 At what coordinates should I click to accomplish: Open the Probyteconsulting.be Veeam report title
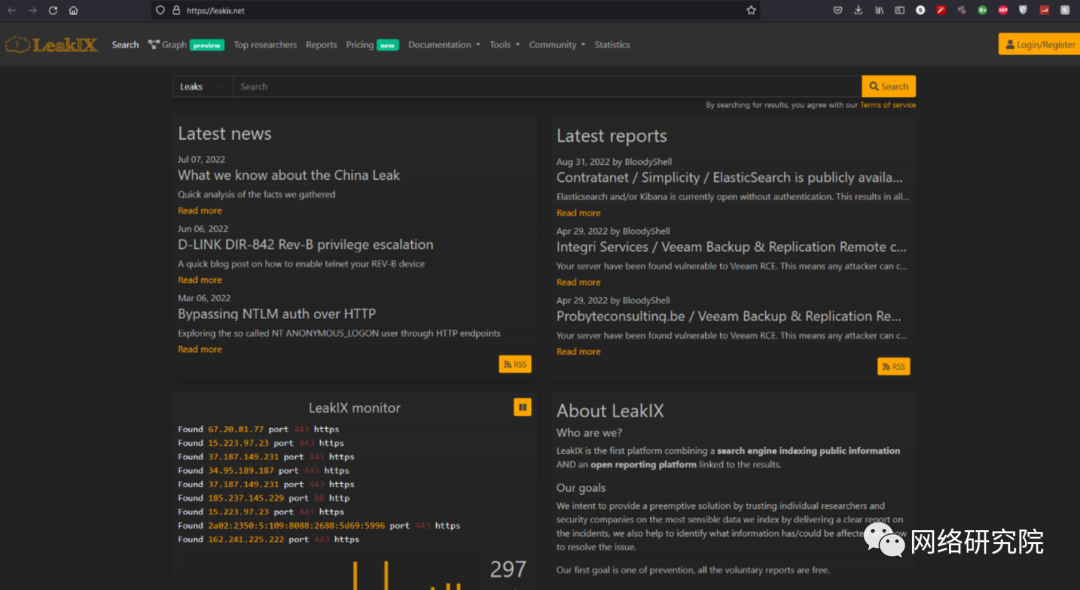click(729, 317)
